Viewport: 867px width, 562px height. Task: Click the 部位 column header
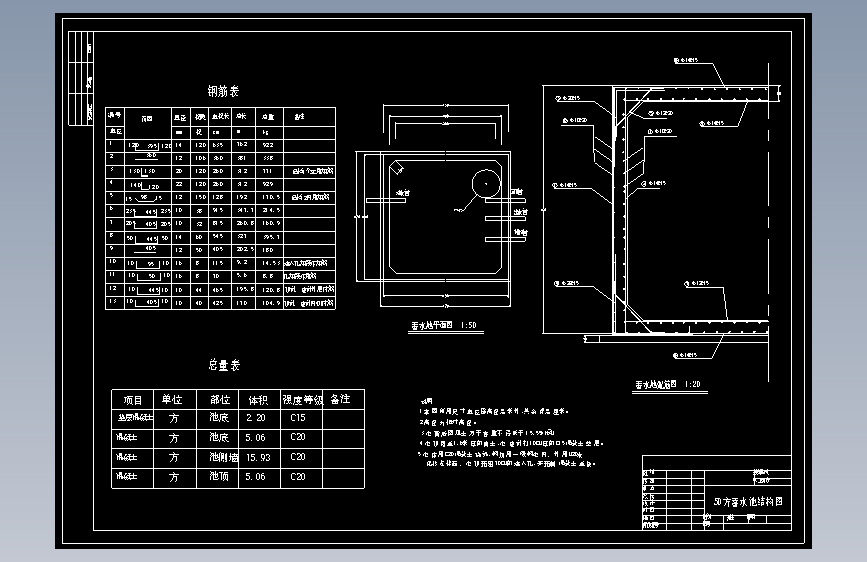tap(220, 399)
